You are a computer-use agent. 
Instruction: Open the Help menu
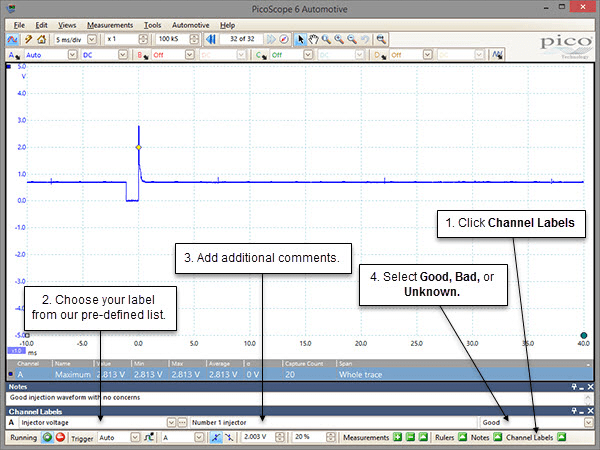point(227,25)
